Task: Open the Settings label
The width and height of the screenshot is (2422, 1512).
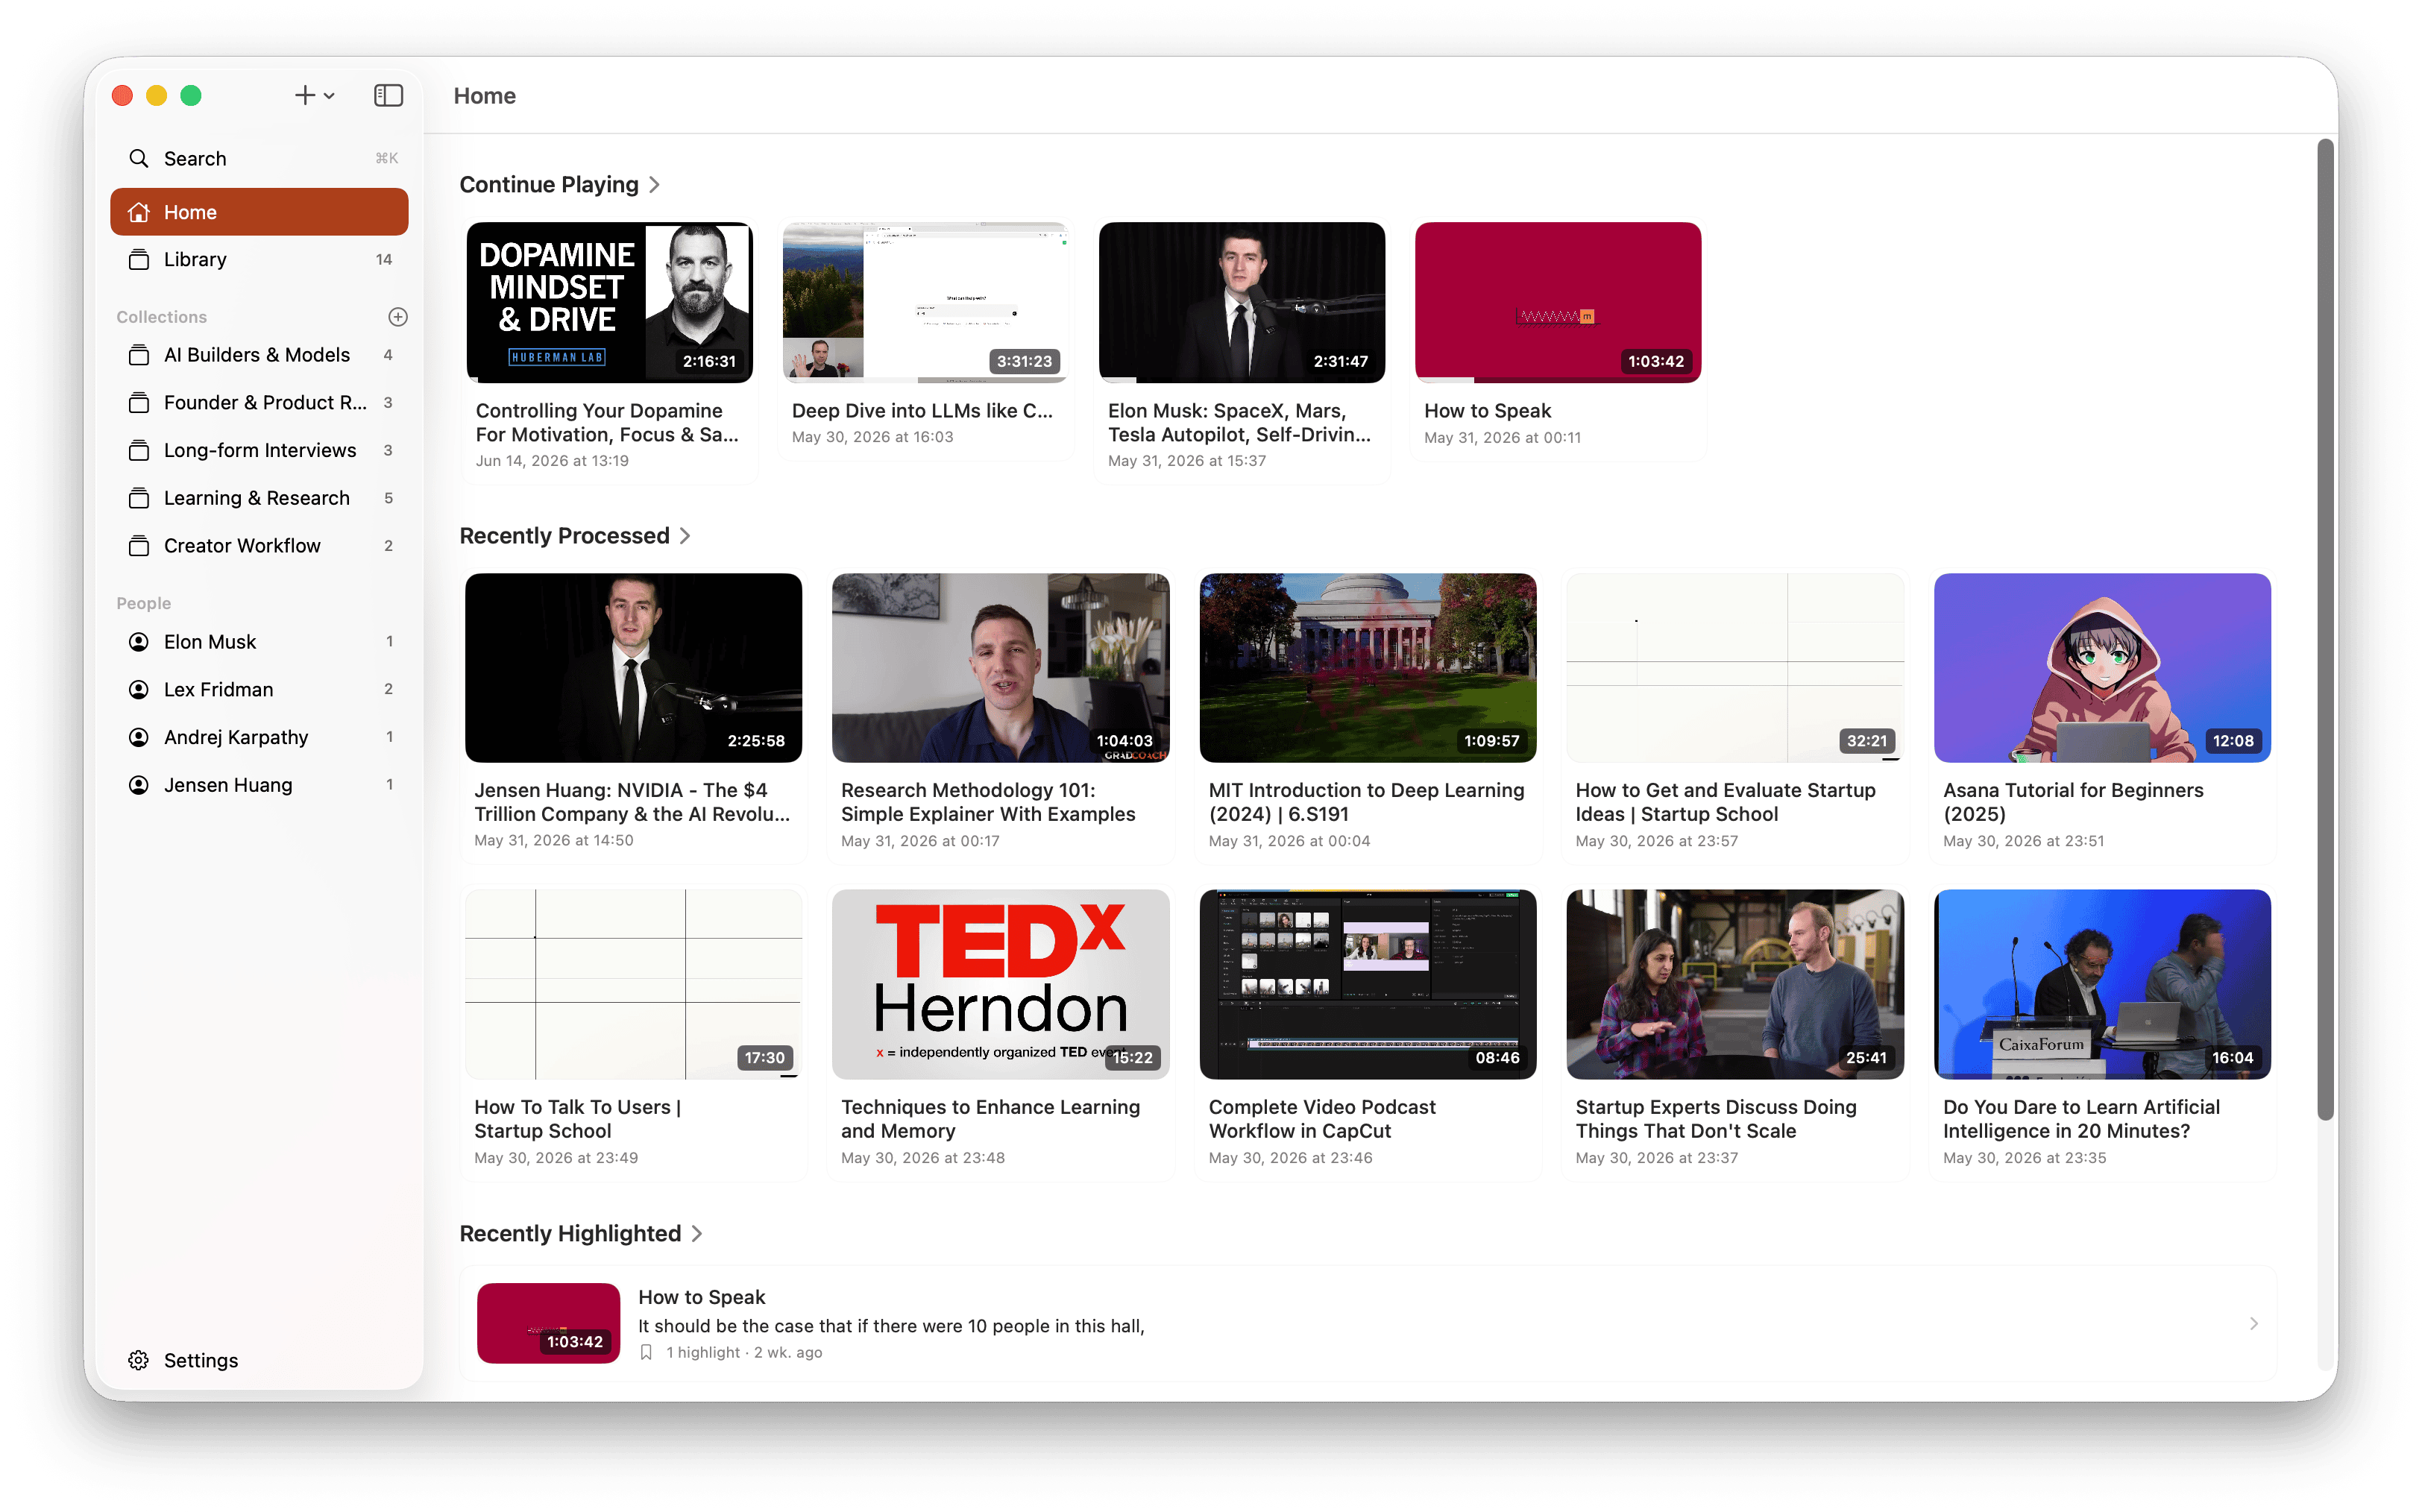Action: click(201, 1360)
